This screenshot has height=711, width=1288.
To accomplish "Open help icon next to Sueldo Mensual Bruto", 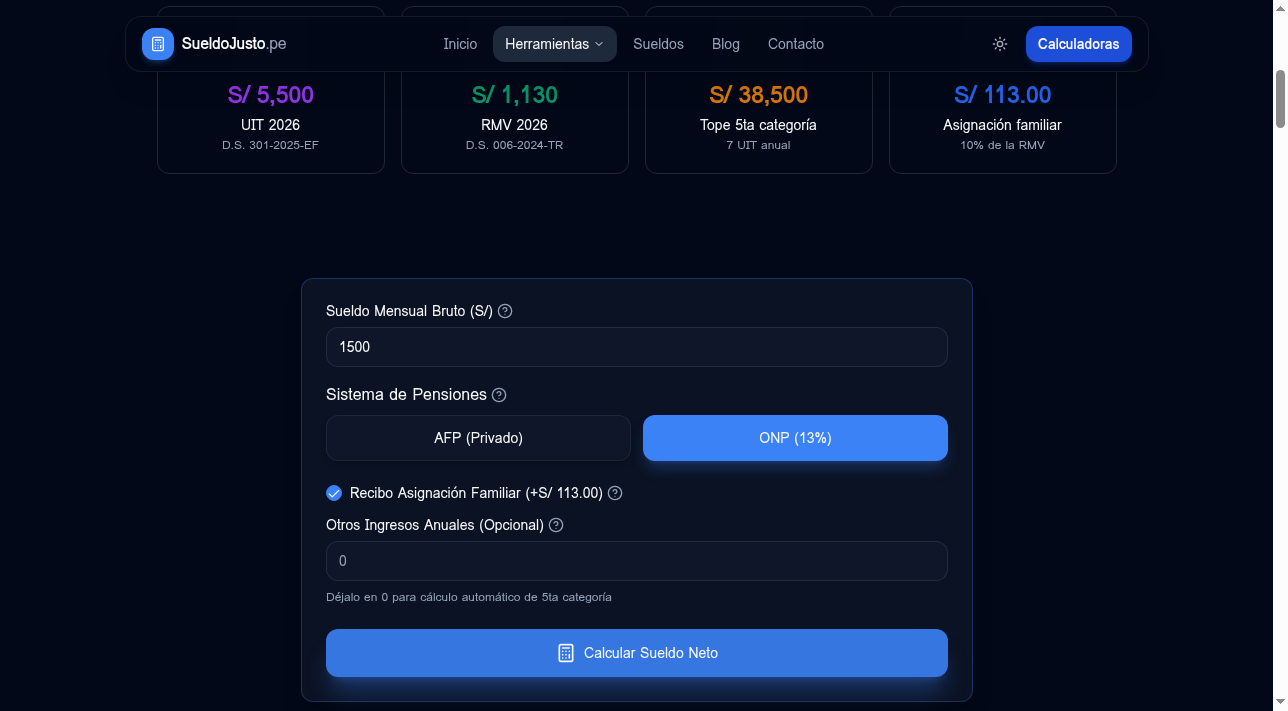I will (x=505, y=311).
